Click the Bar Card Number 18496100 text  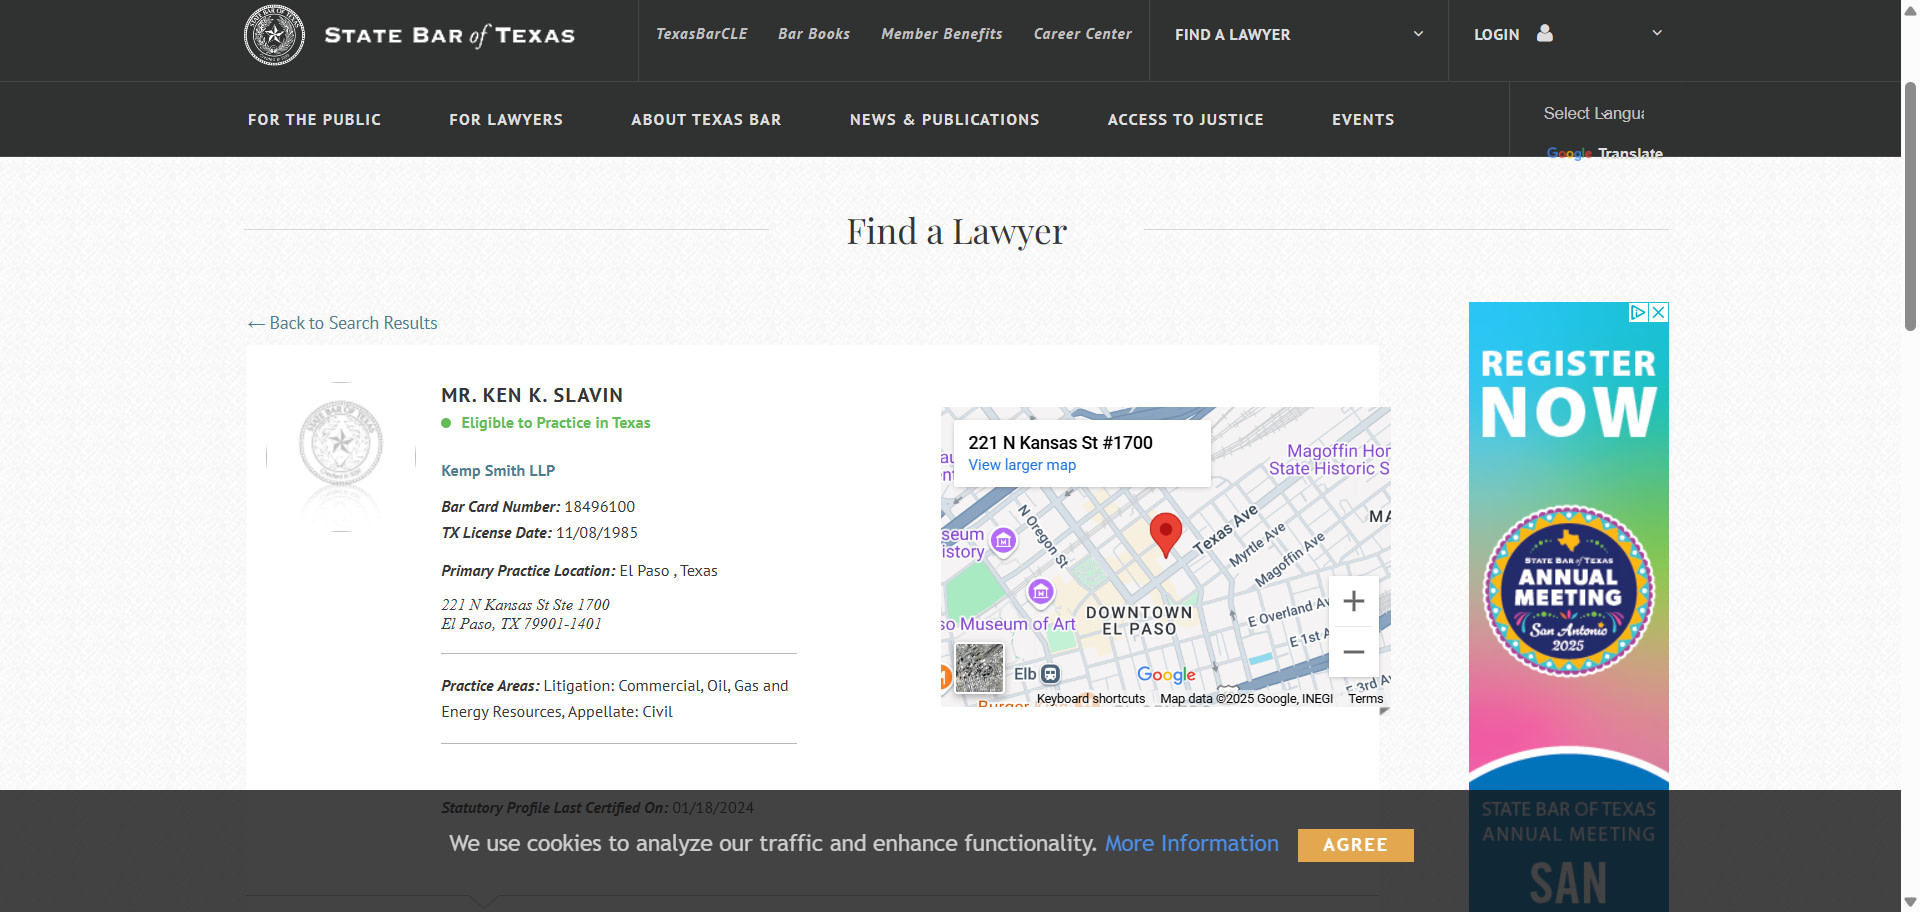(538, 507)
